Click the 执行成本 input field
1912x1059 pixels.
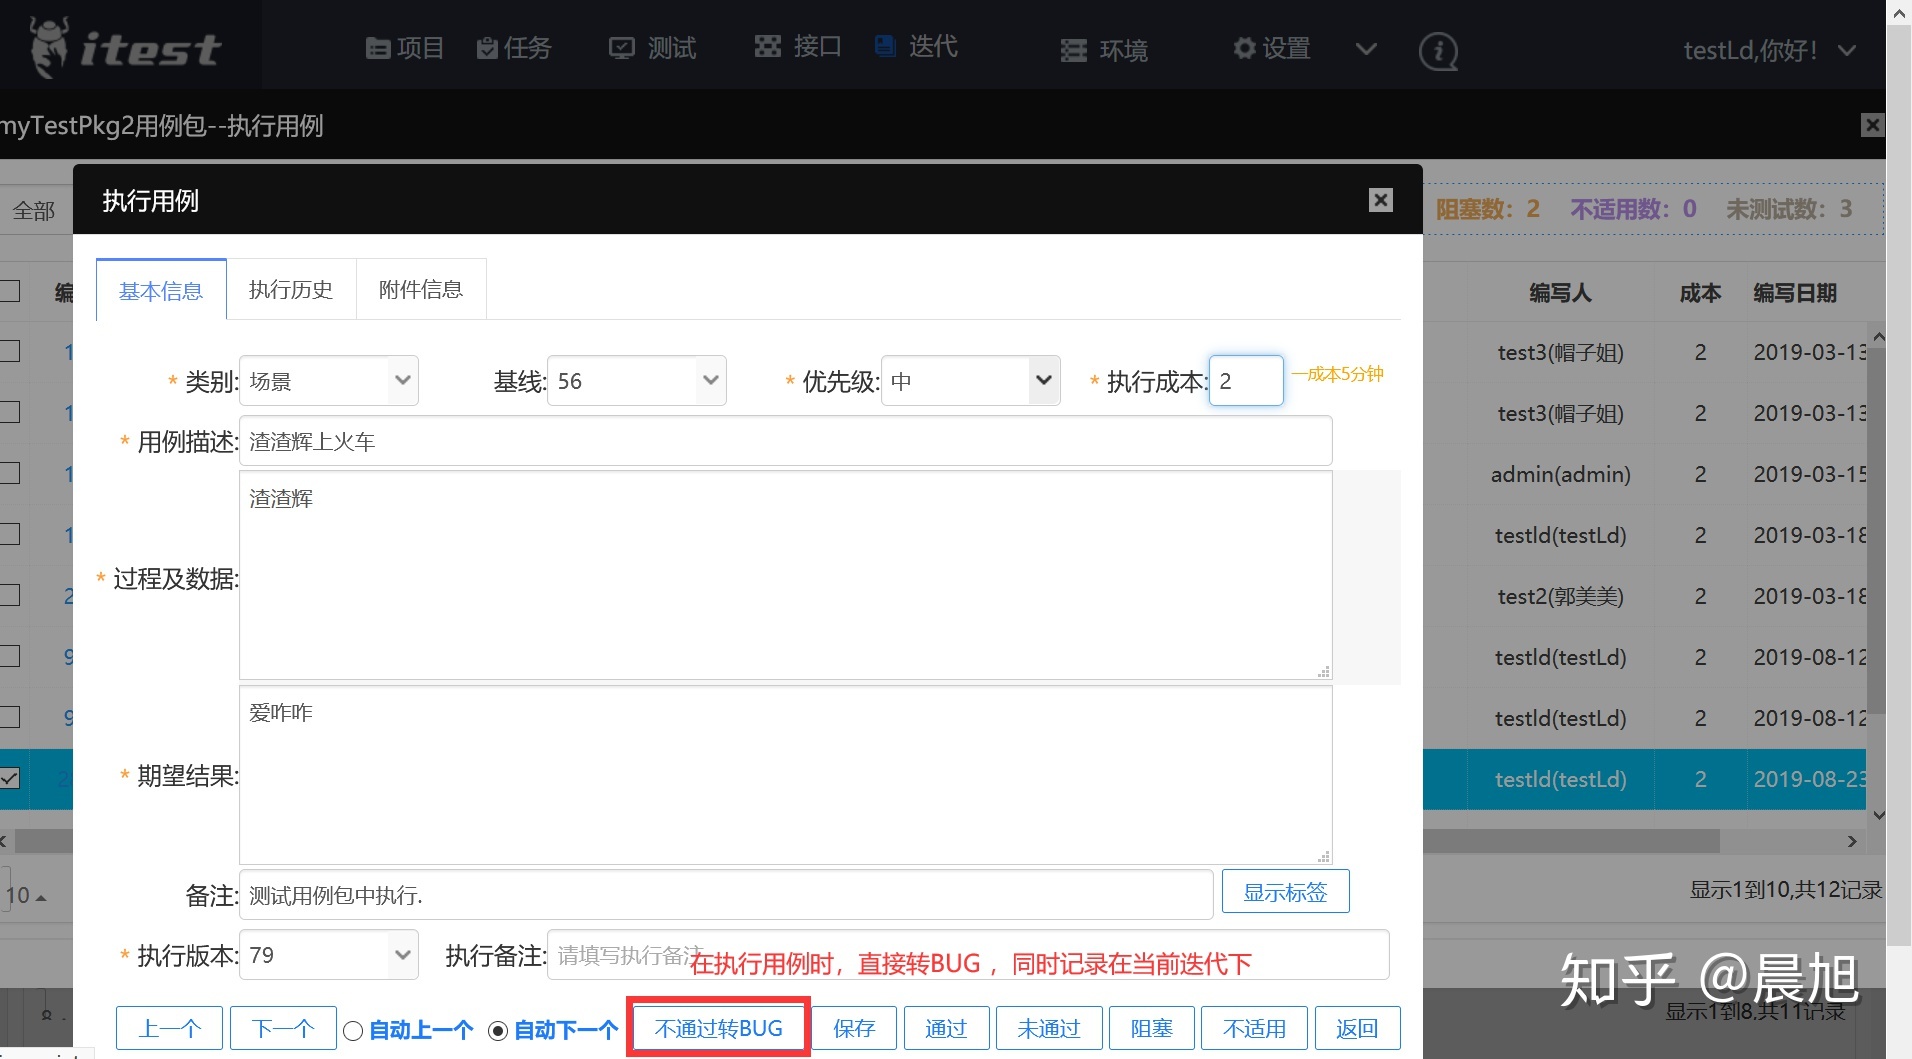click(1246, 381)
